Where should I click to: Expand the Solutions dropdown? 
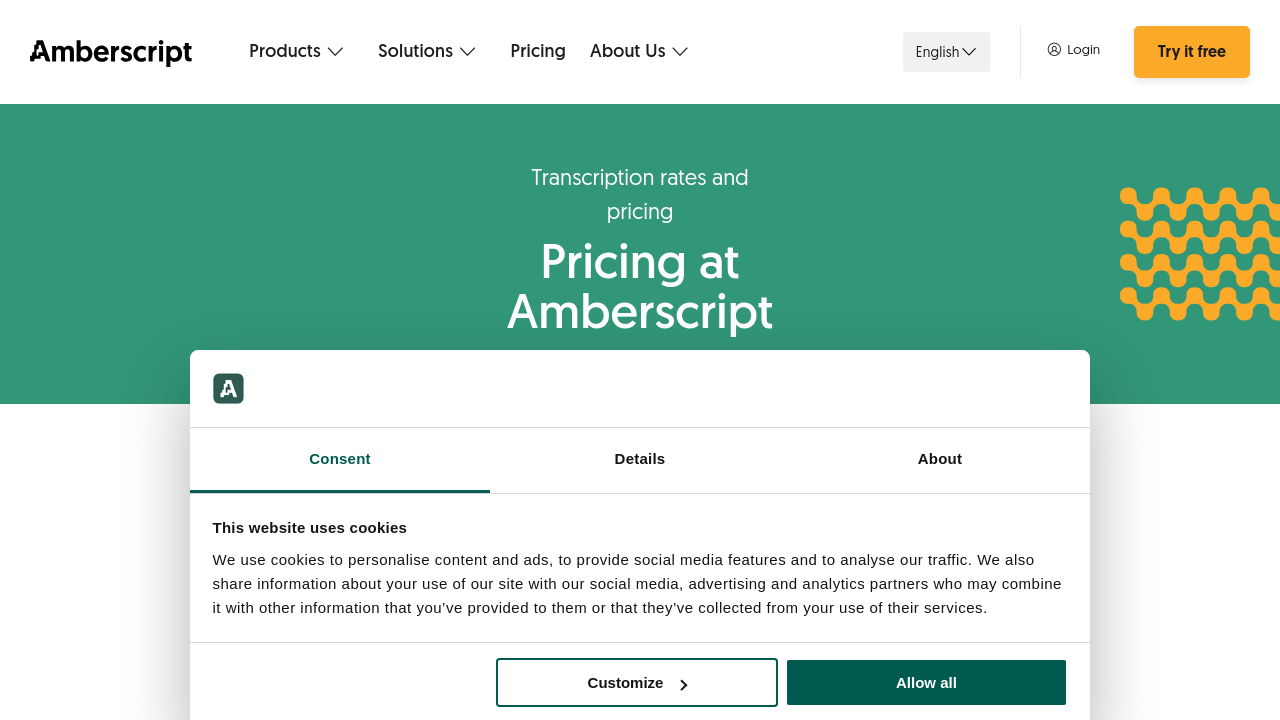(x=426, y=49)
